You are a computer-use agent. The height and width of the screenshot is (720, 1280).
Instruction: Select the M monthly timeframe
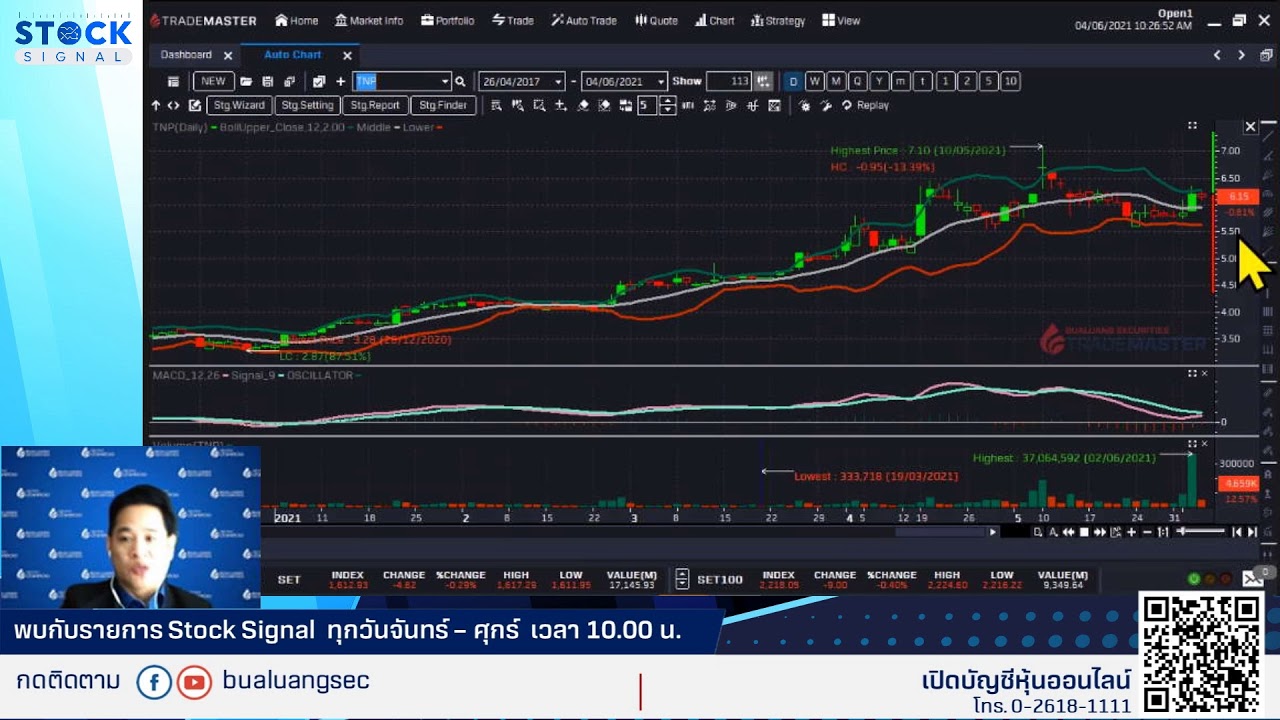(x=836, y=81)
